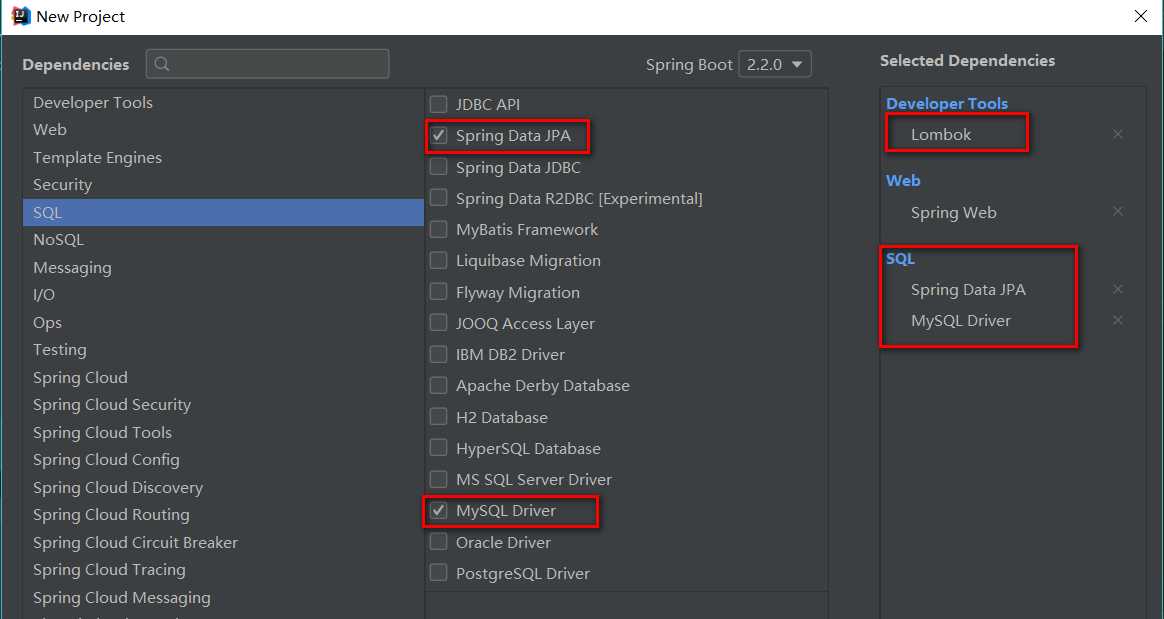Tick the H2 Database checkbox
Image resolution: width=1164 pixels, height=619 pixels.
click(x=438, y=417)
